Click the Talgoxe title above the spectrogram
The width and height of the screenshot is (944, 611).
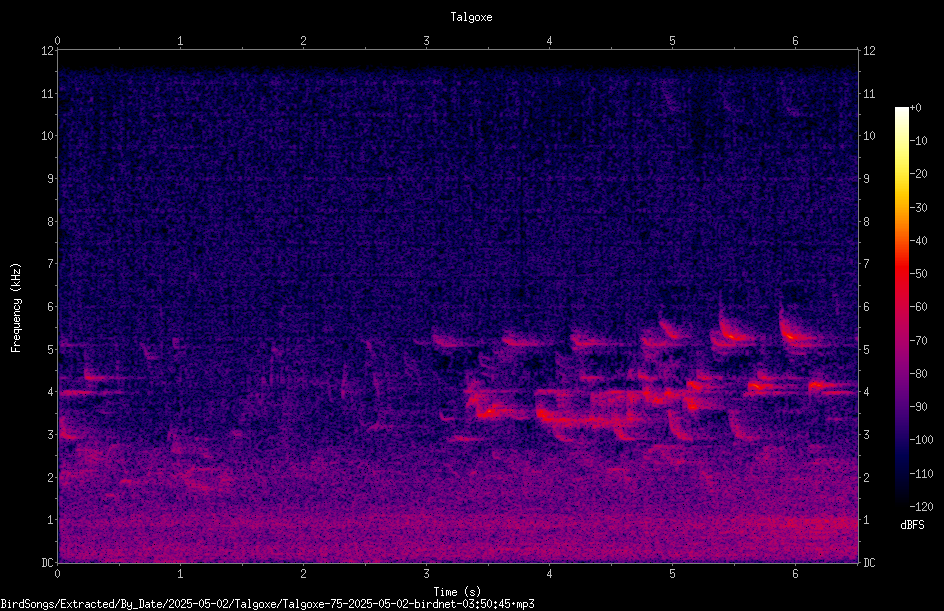(x=471, y=17)
